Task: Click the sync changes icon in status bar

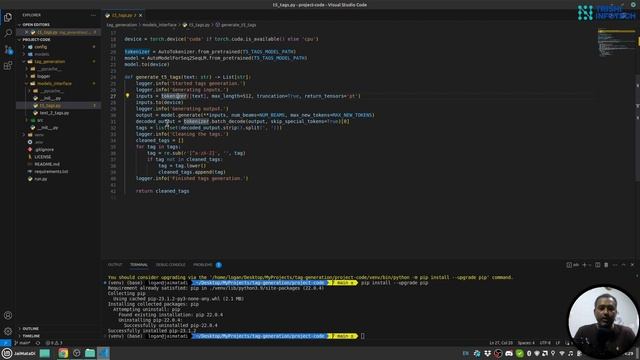Action: (x=38, y=343)
